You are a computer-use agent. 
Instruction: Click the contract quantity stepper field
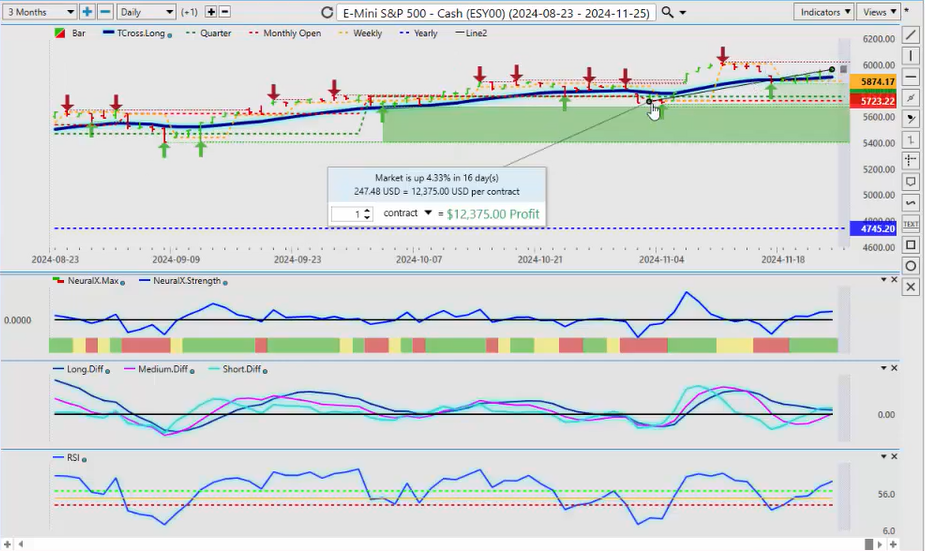(352, 214)
